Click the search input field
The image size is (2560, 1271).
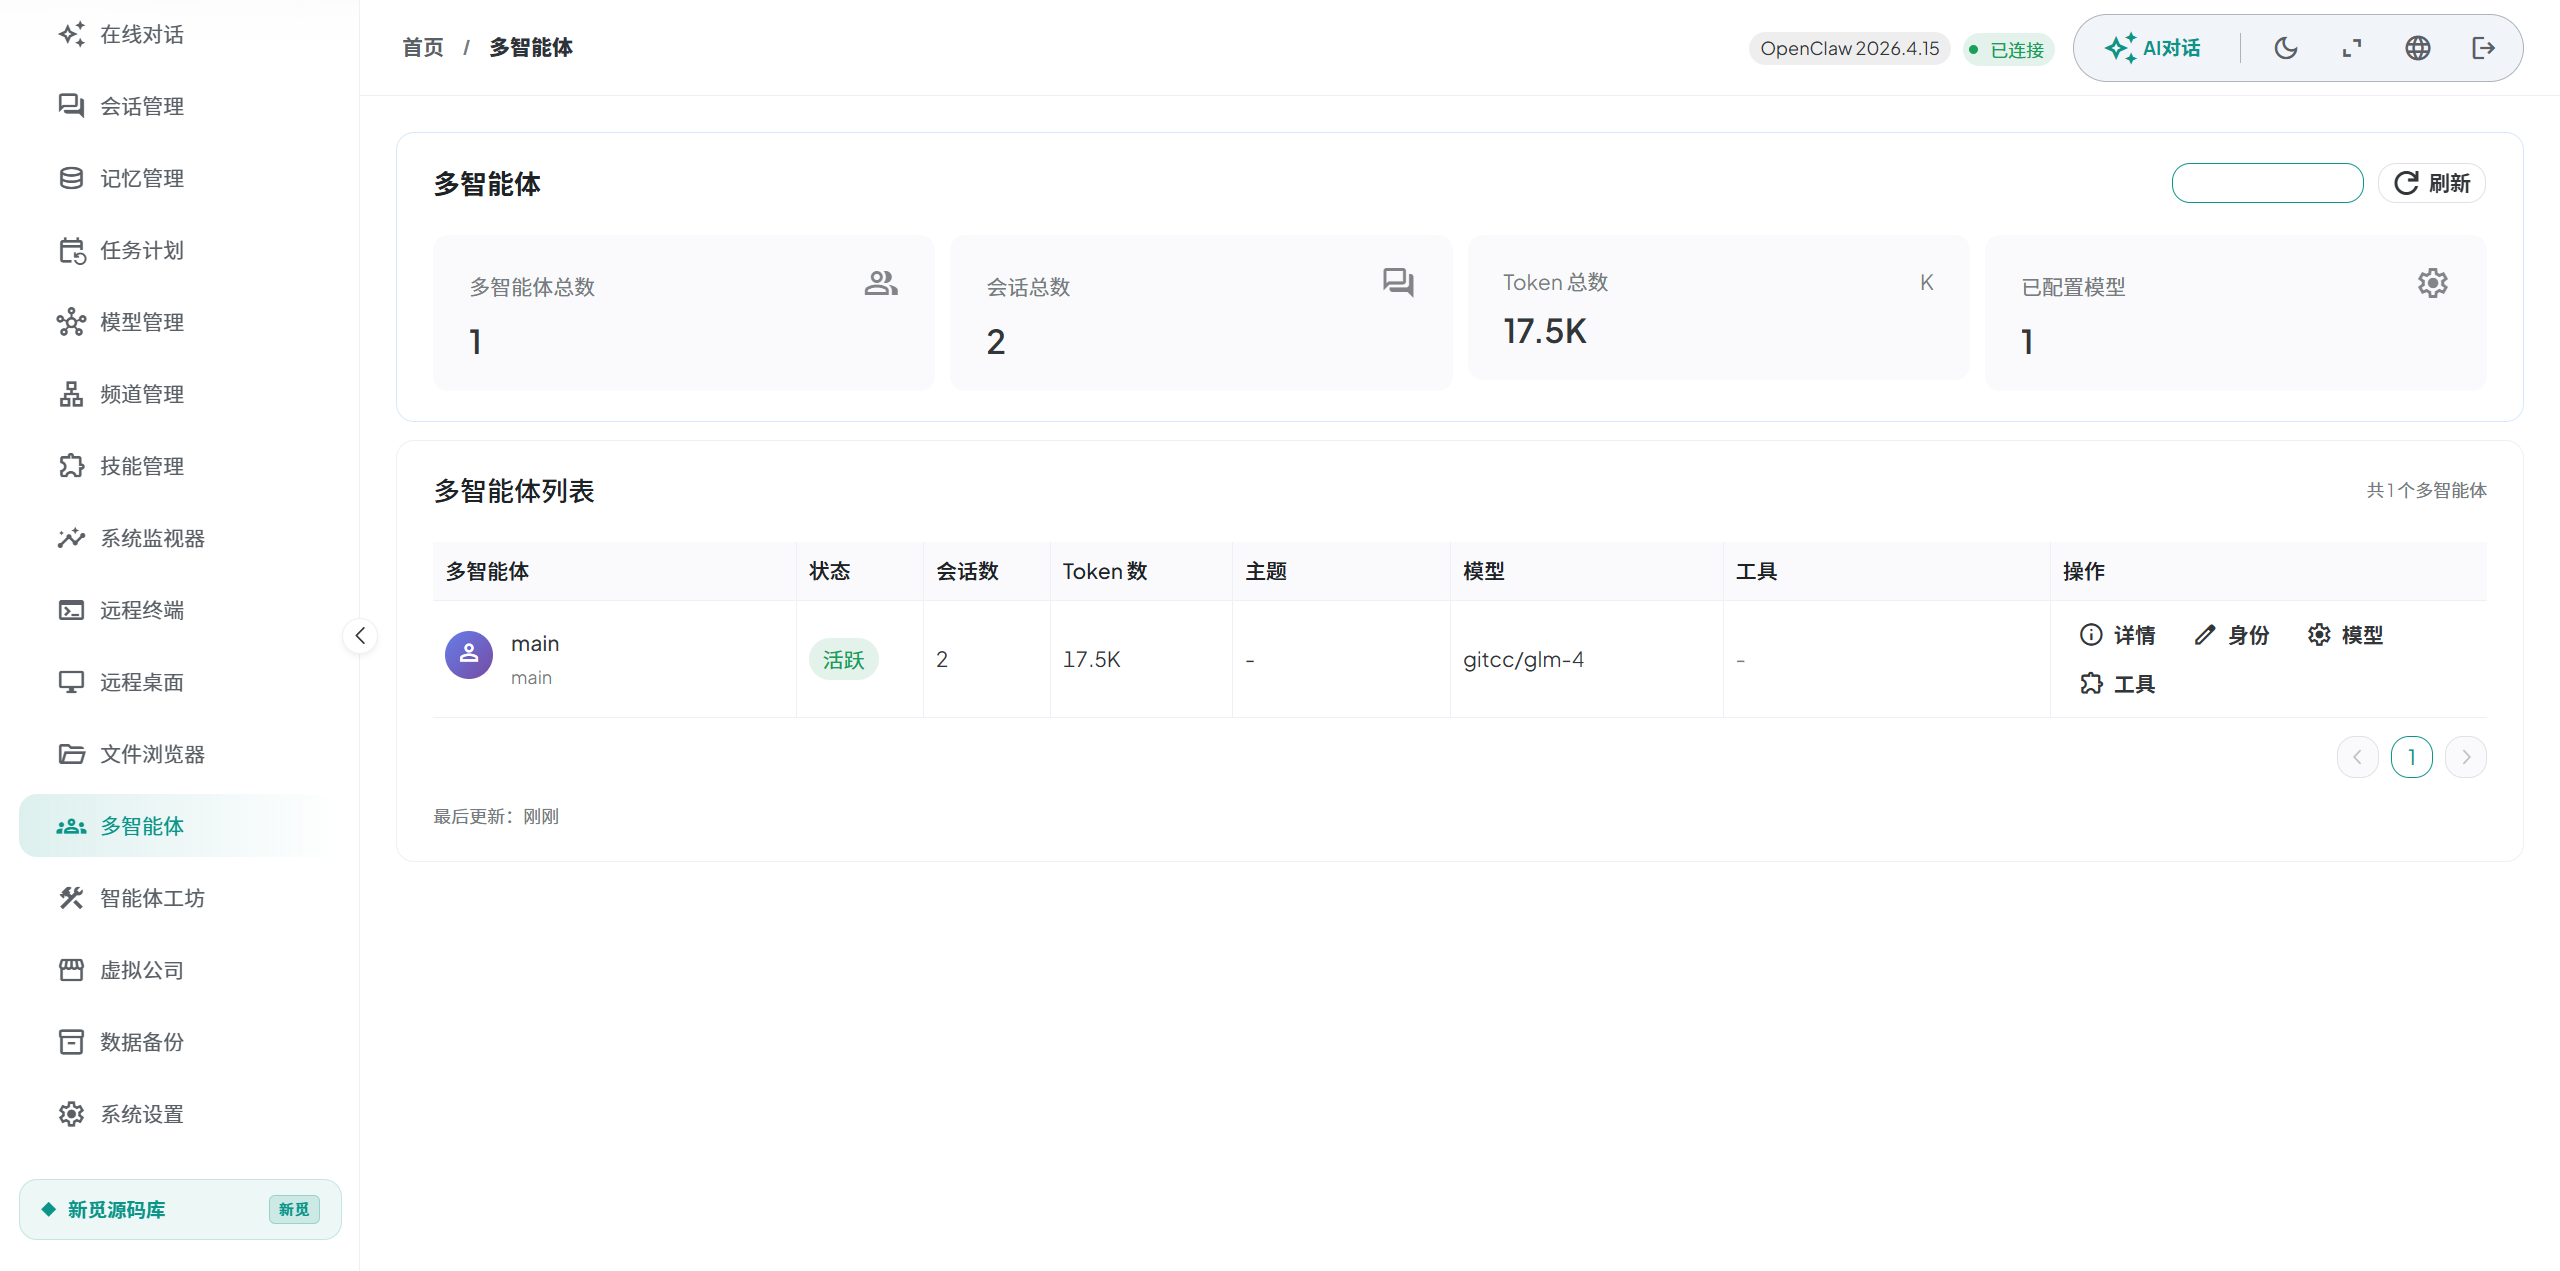2267,183
